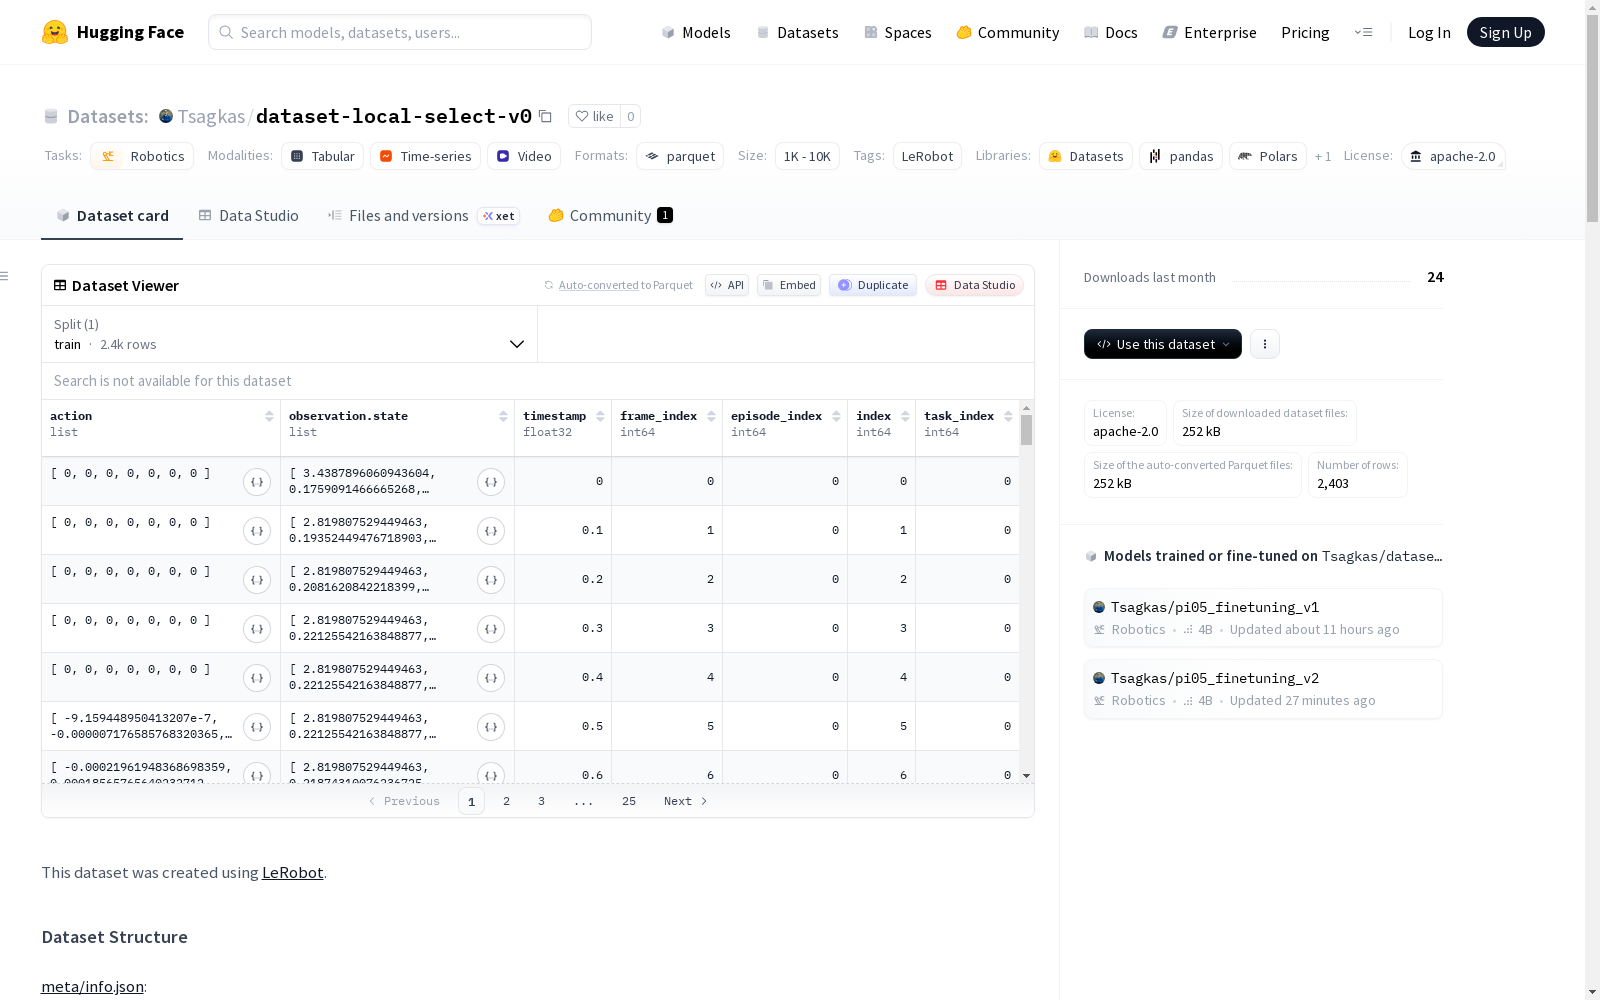Open Docs in top navigation

click(x=1111, y=32)
